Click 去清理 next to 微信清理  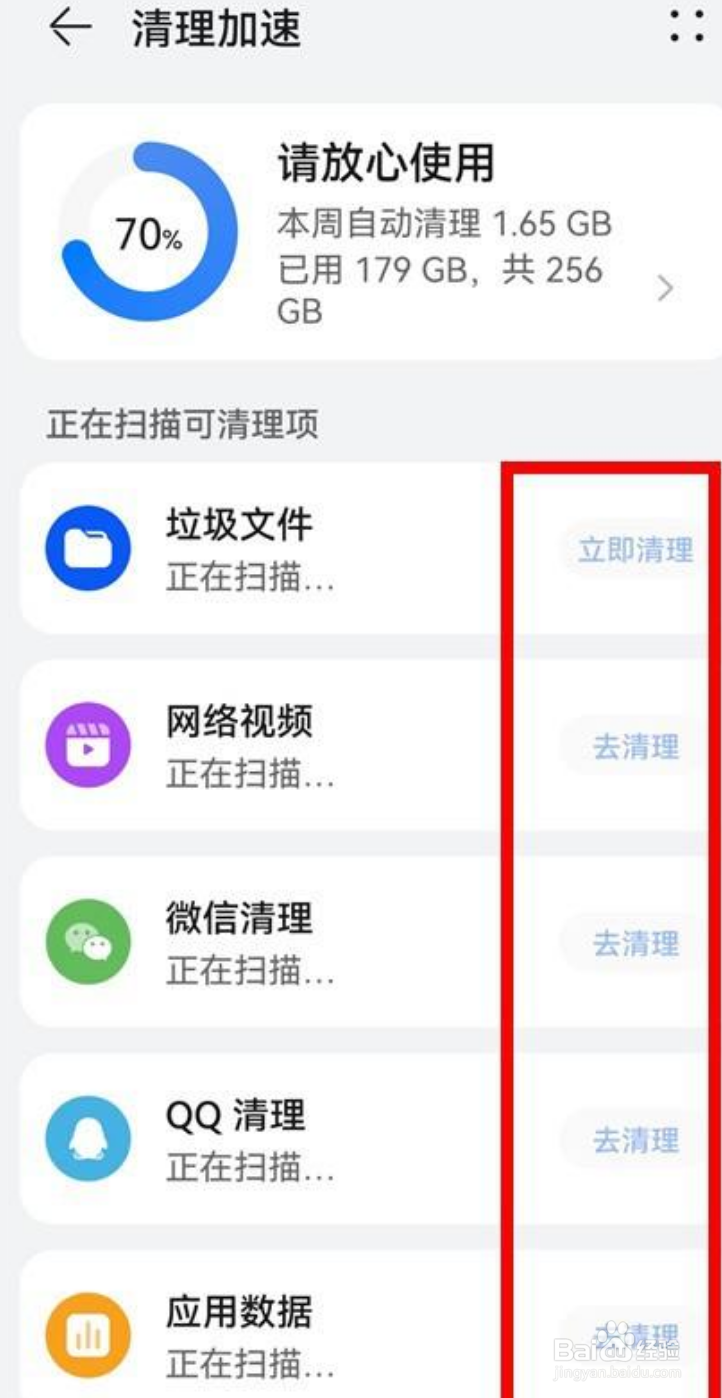point(636,943)
